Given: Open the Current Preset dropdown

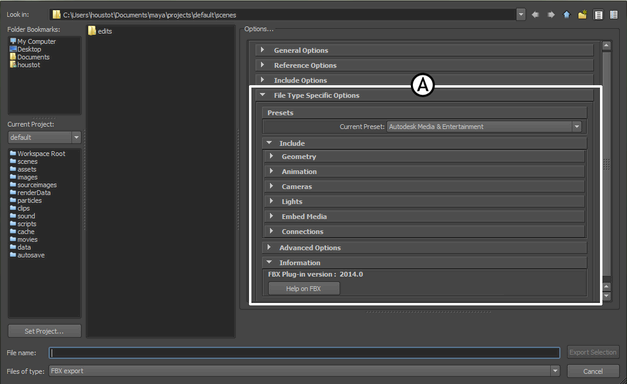Looking at the screenshot, I should tap(484, 127).
